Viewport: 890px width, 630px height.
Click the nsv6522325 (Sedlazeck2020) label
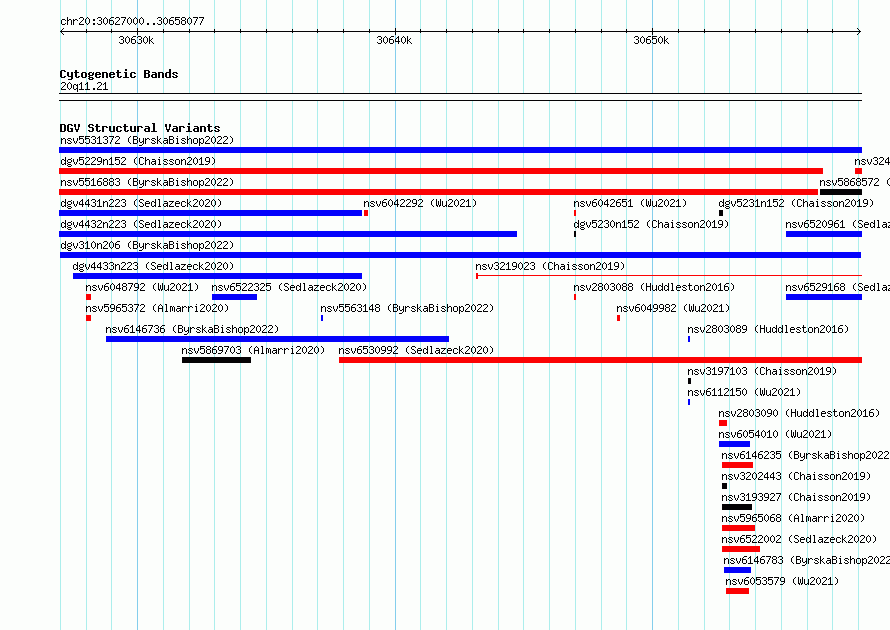coord(289,287)
